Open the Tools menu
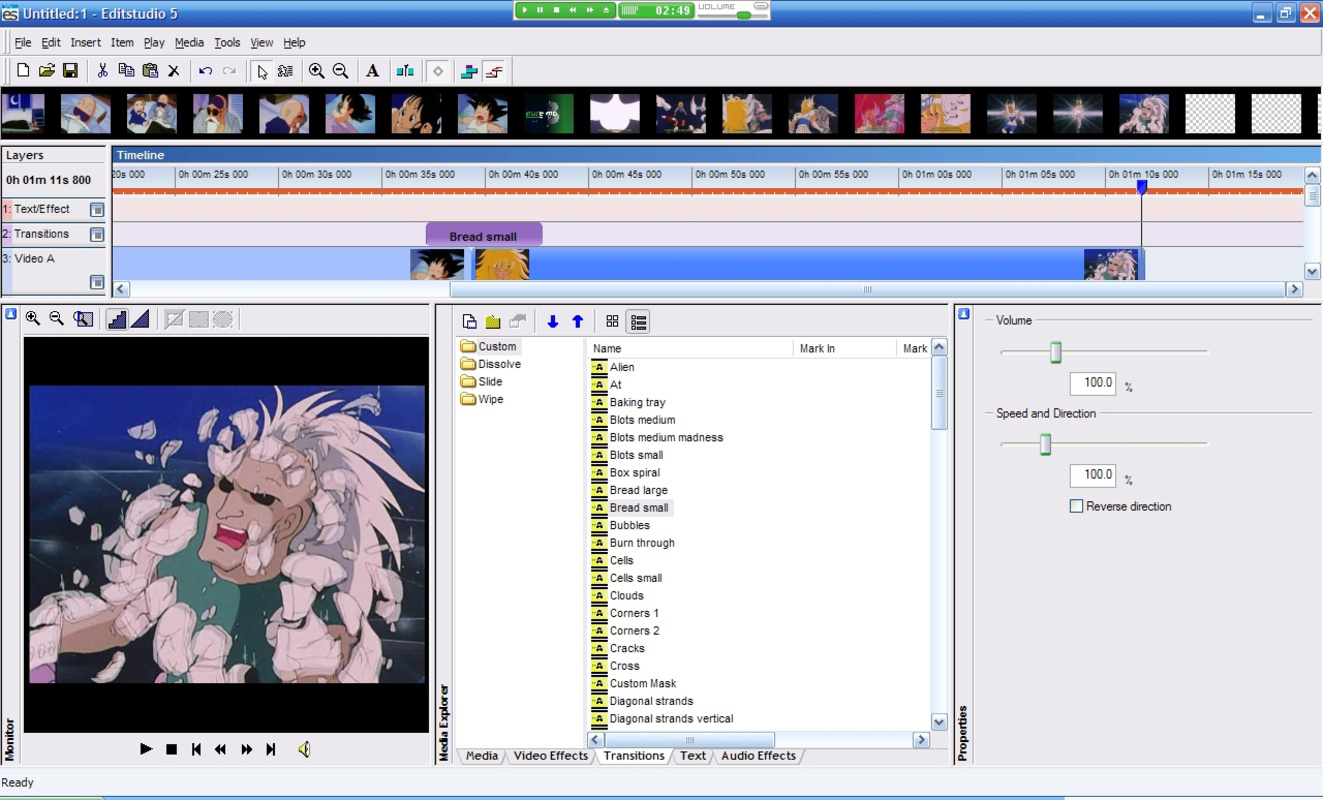The height and width of the screenshot is (800, 1323). 227,43
